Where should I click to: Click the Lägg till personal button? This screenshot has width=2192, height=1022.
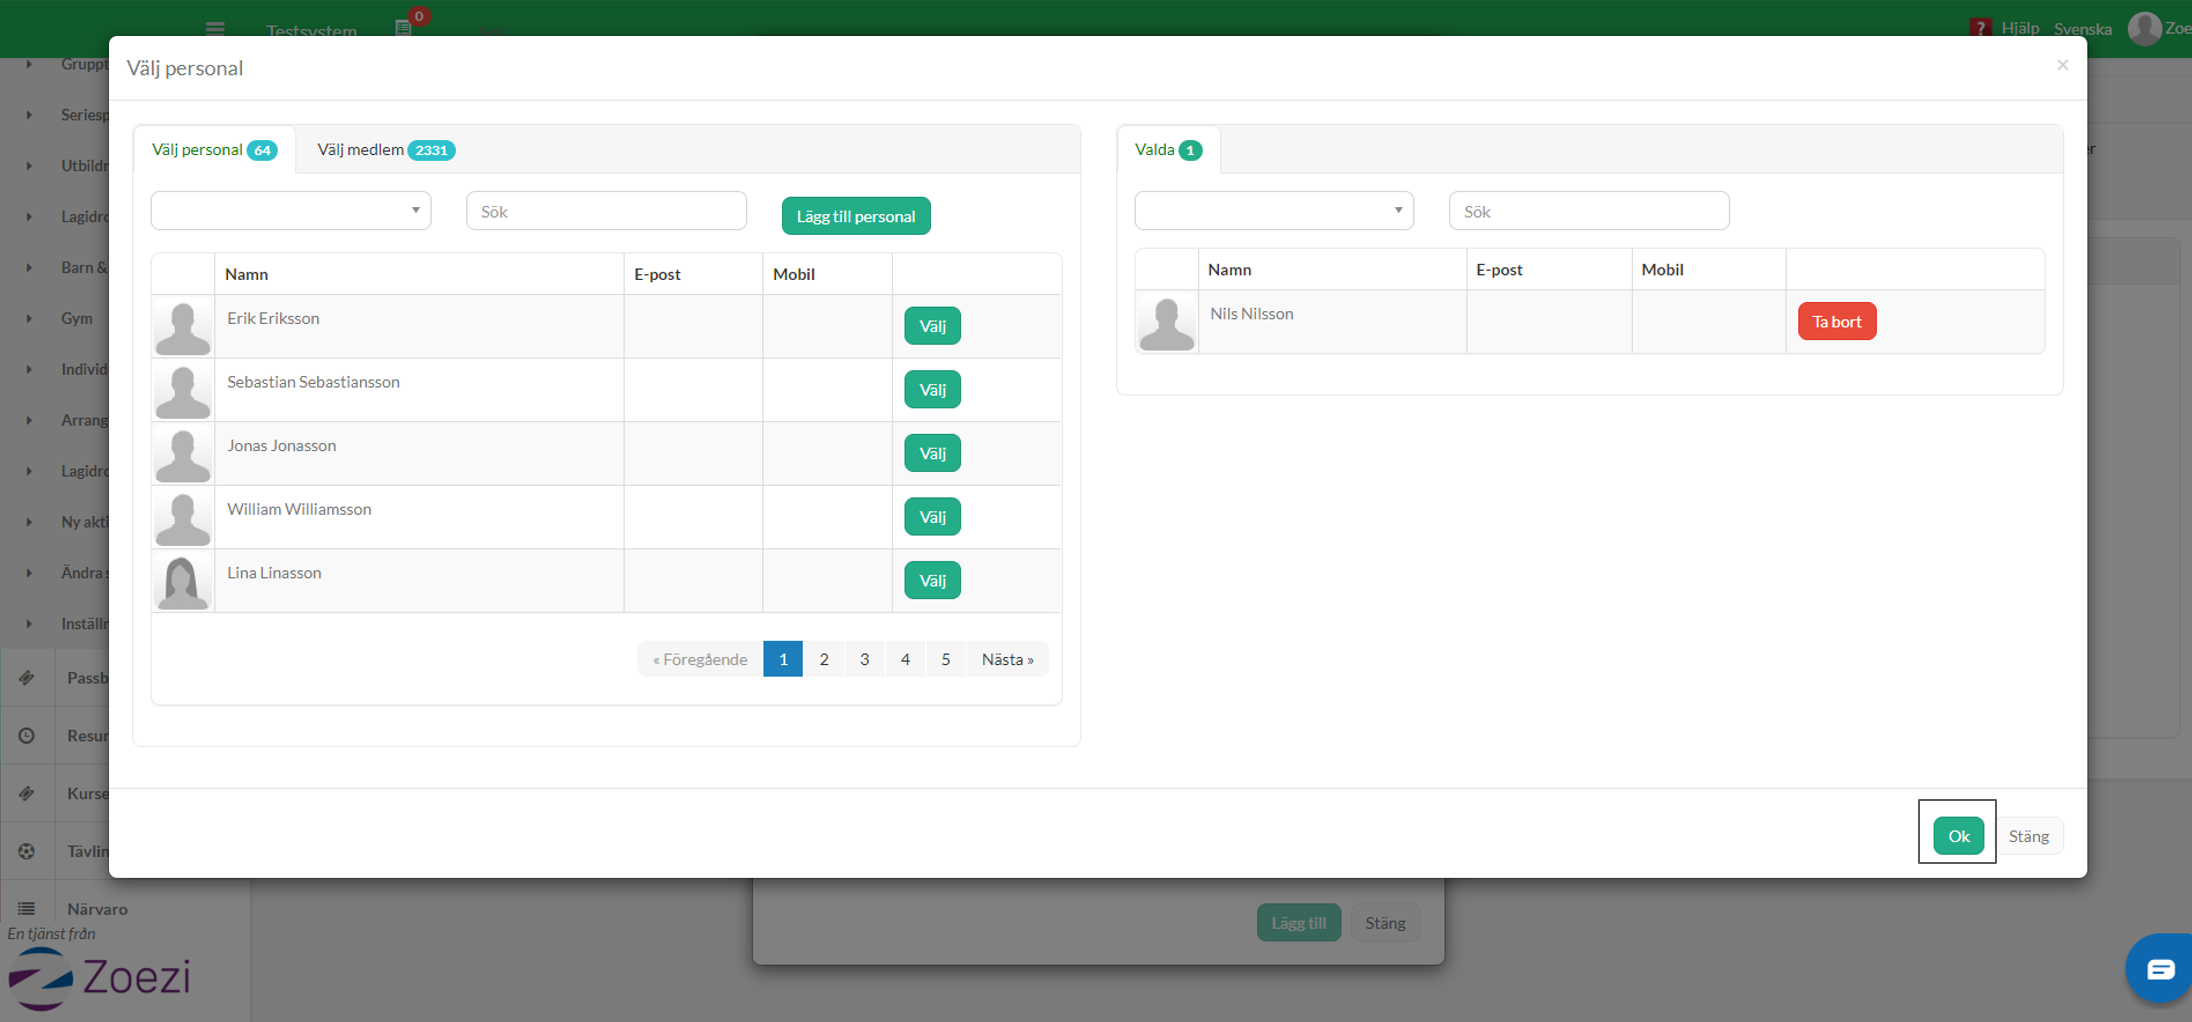point(856,216)
